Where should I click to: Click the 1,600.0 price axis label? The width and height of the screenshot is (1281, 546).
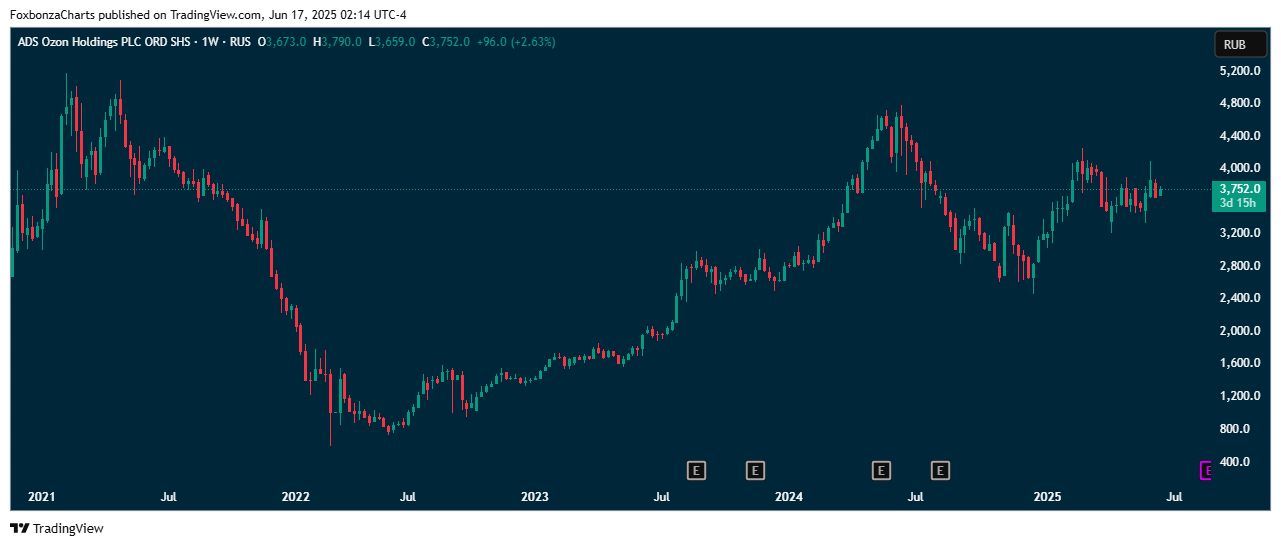point(1239,363)
